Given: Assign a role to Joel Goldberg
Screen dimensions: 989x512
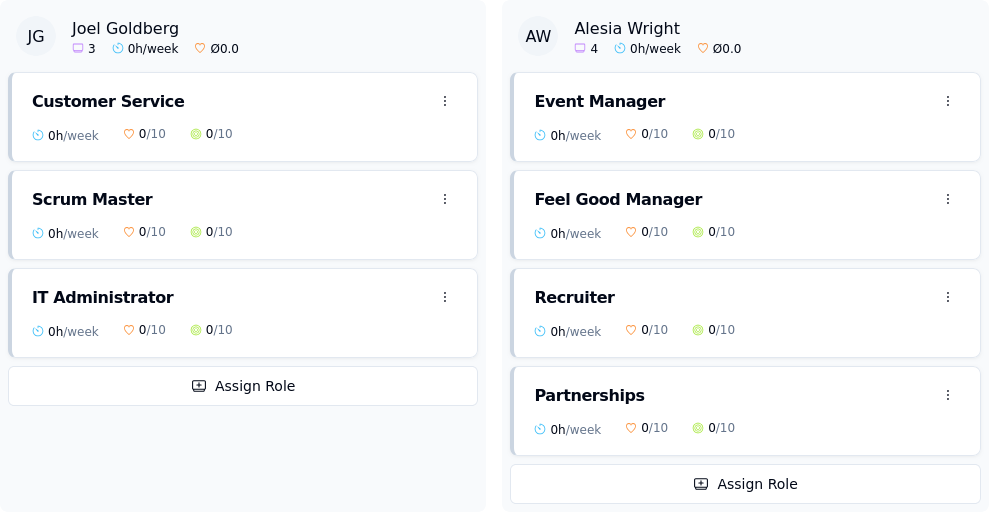Looking at the screenshot, I should [x=243, y=386].
